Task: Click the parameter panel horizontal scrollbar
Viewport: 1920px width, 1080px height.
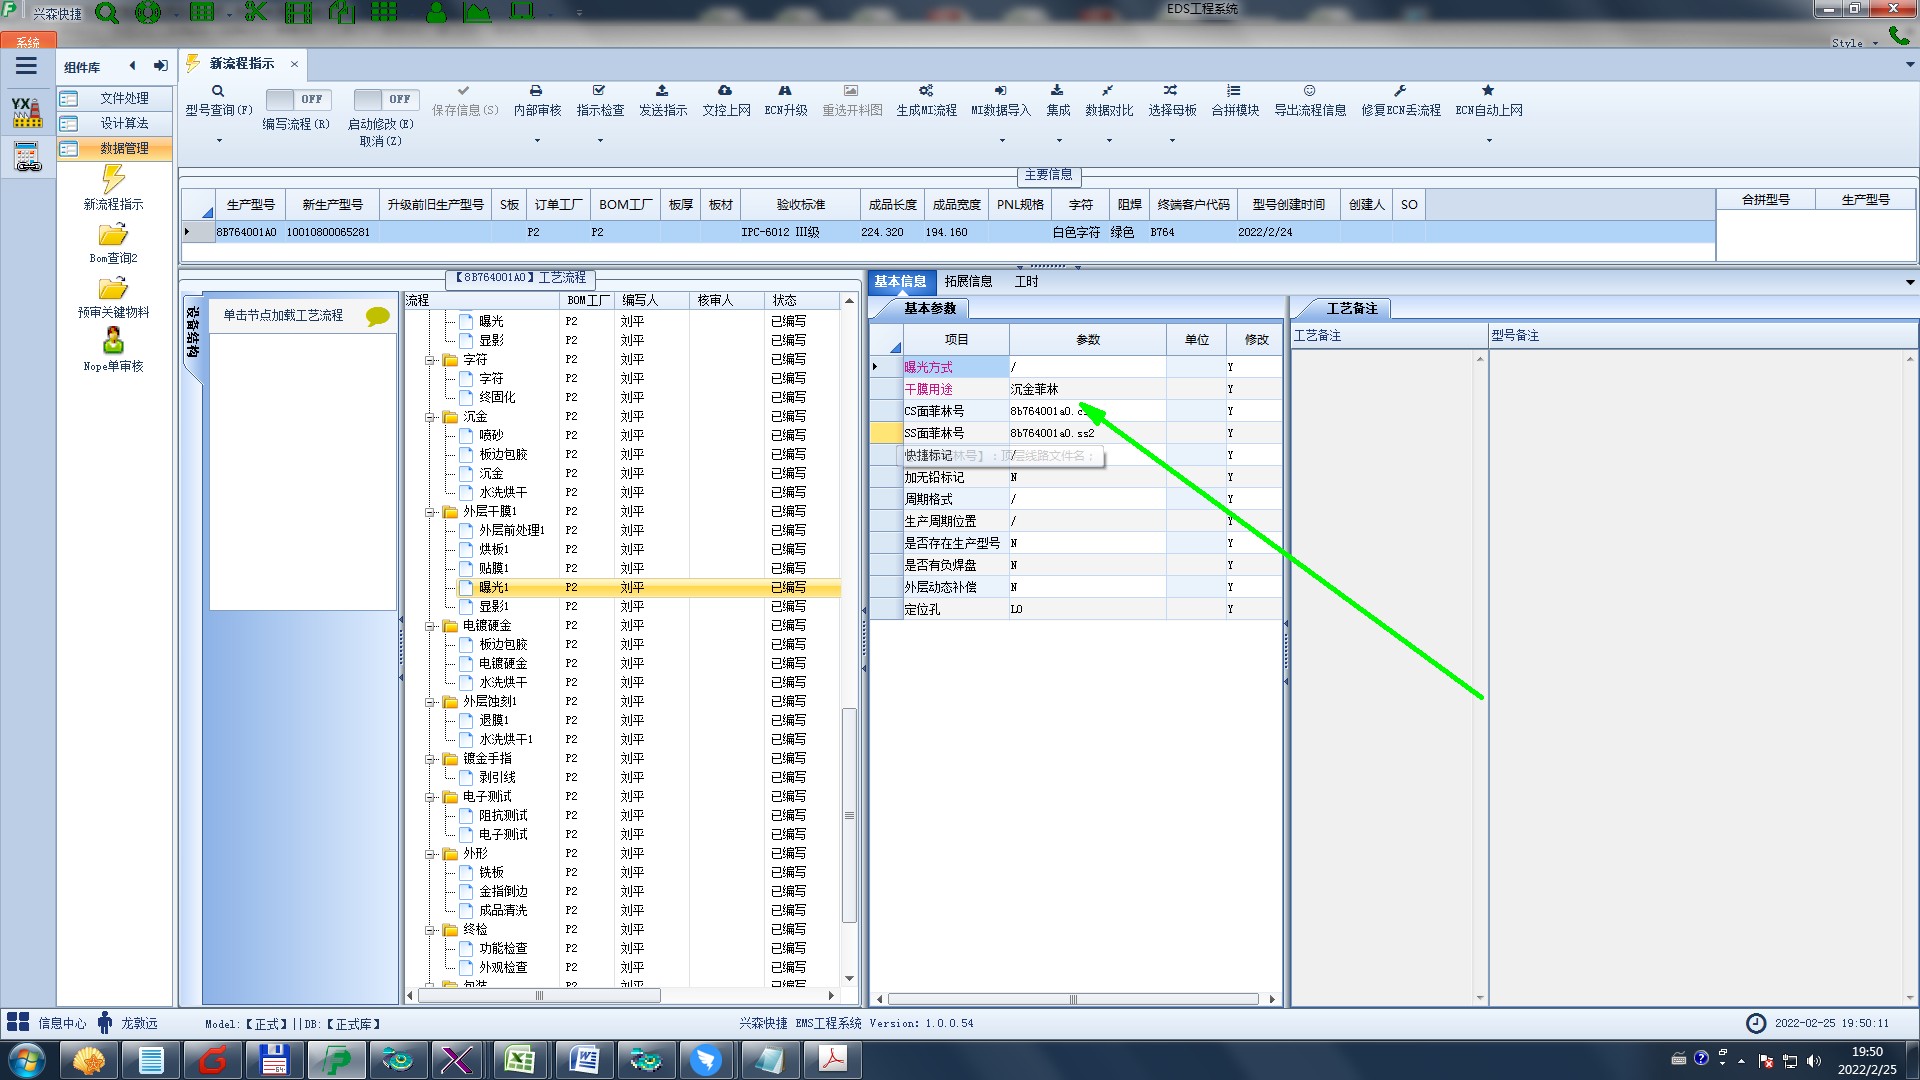Action: pyautogui.click(x=1073, y=999)
